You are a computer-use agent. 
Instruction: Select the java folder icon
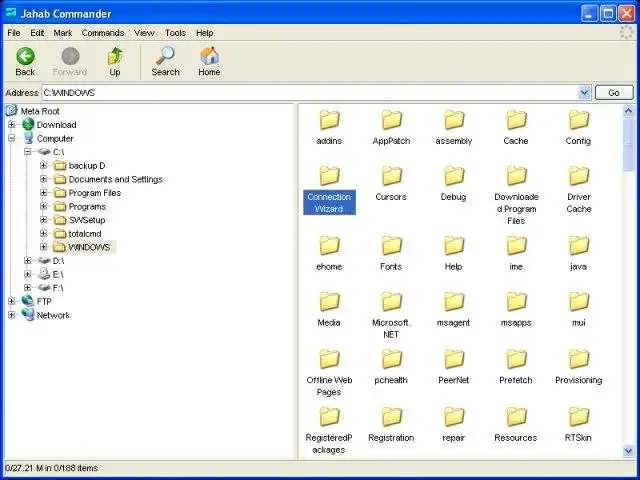tap(579, 246)
